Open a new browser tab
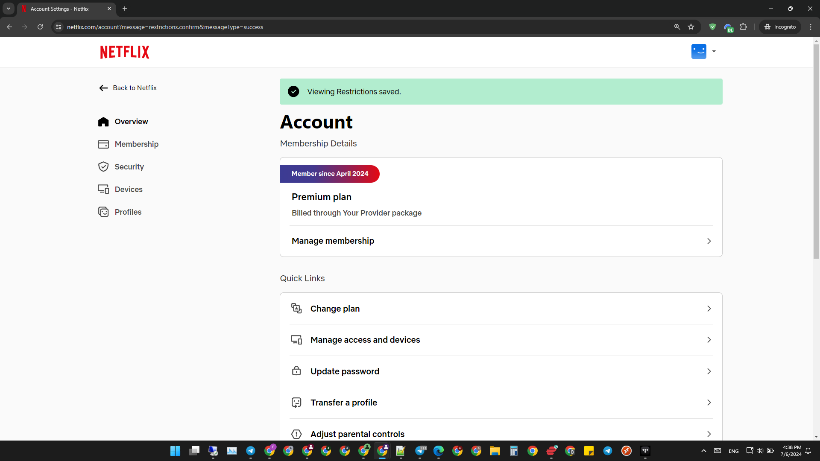The image size is (820, 461). click(x=124, y=9)
